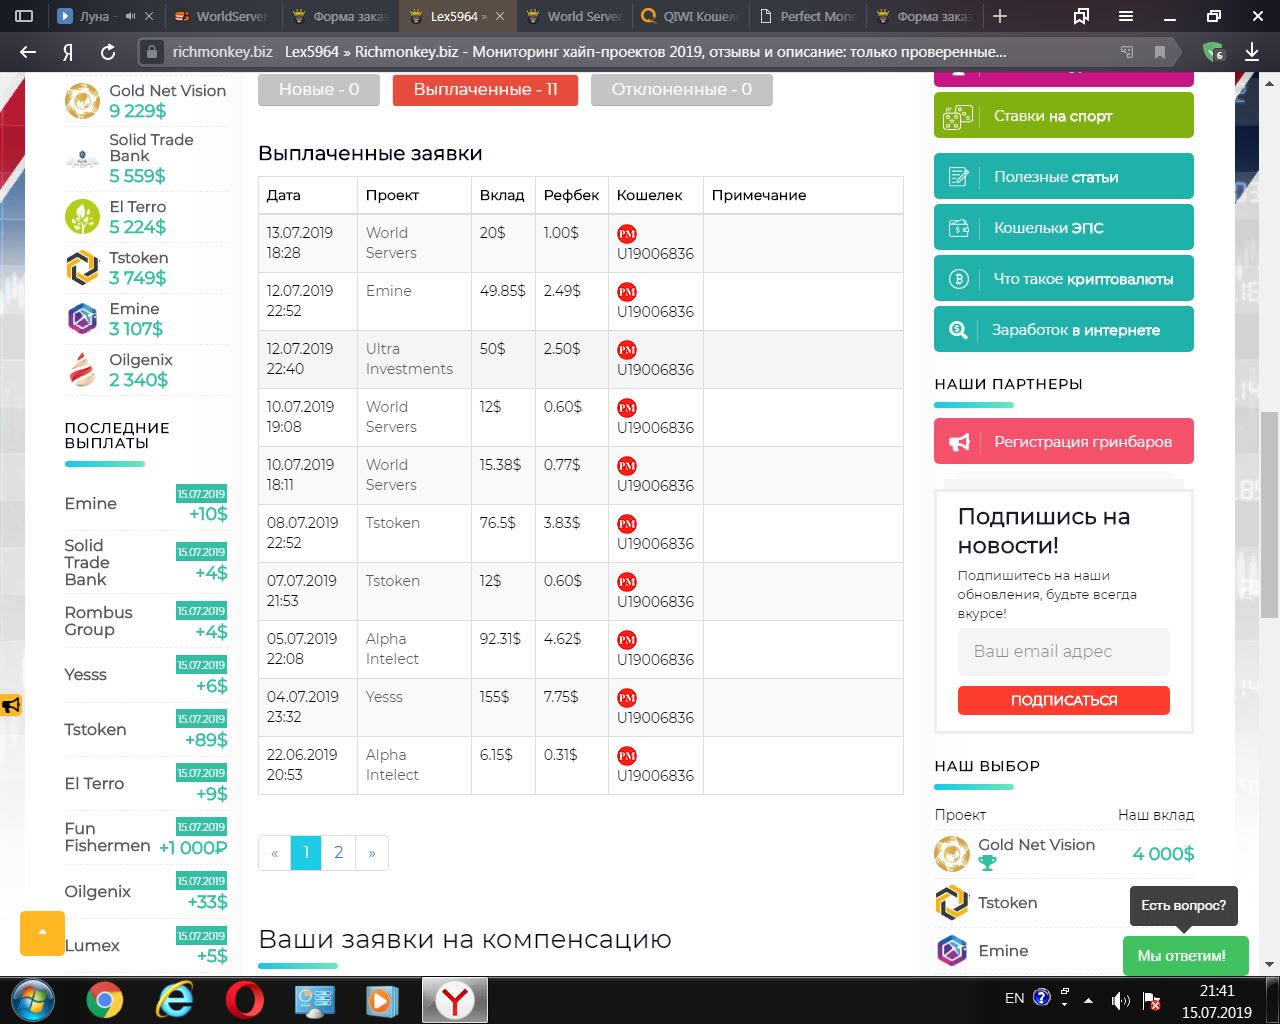Switch to the Perfect Money tab
Image resolution: width=1280 pixels, height=1024 pixels.
click(806, 16)
